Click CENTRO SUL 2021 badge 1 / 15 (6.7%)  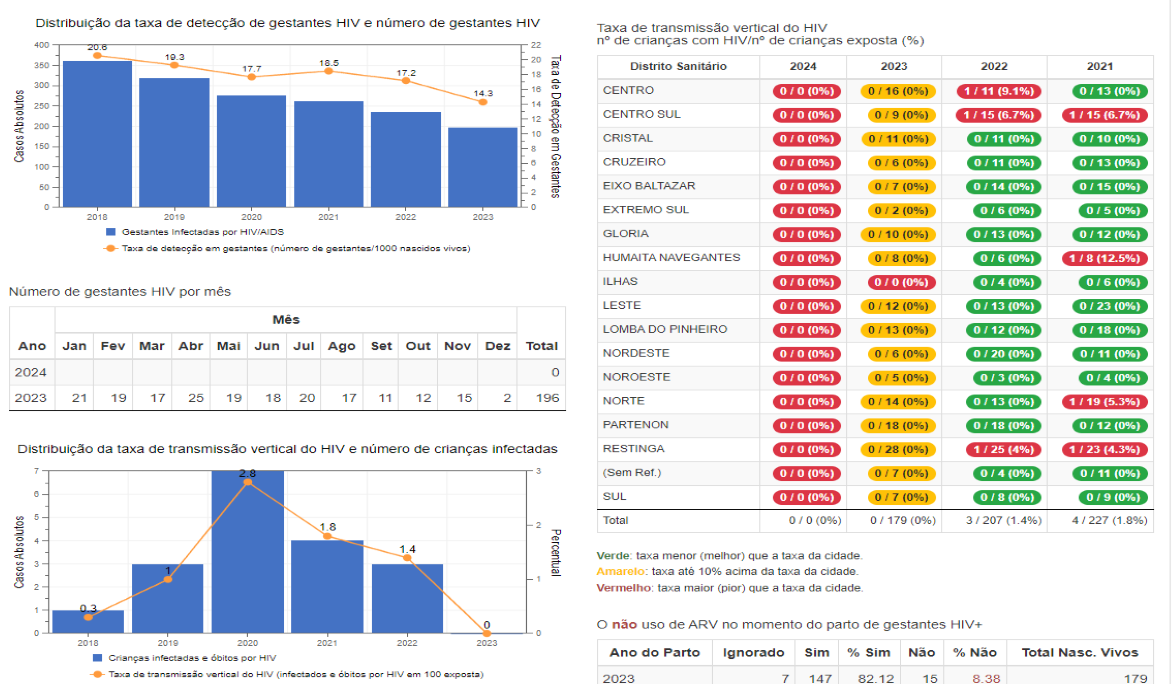(1105, 115)
